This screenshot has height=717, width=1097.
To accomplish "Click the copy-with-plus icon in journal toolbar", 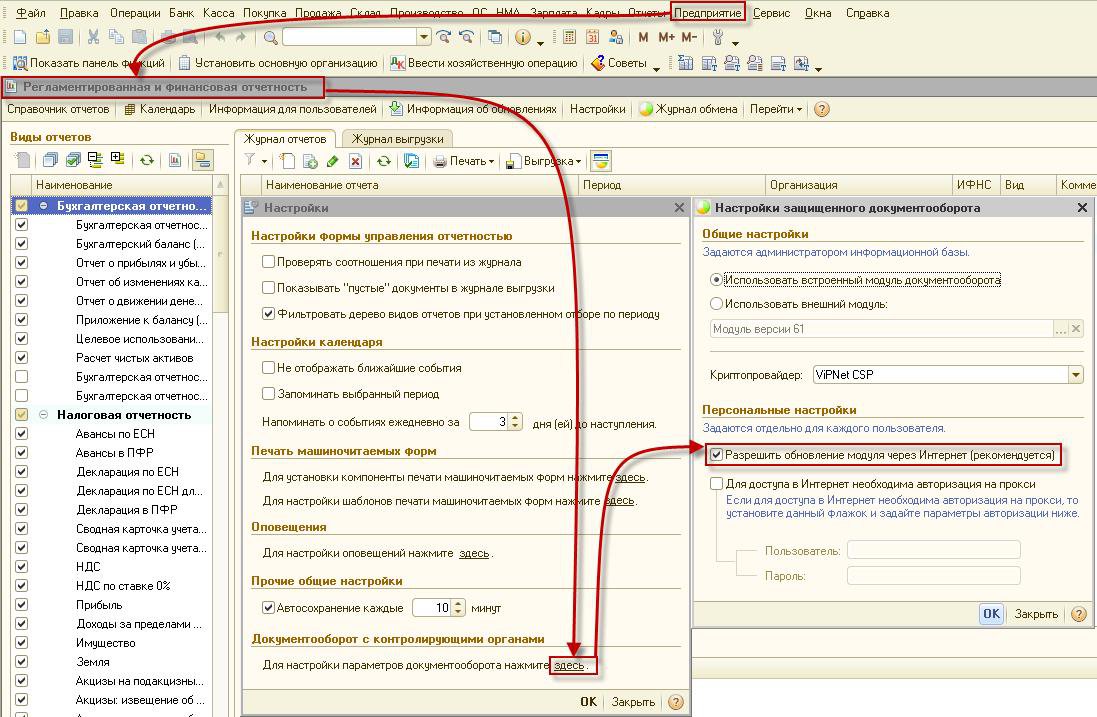I will tap(310, 162).
